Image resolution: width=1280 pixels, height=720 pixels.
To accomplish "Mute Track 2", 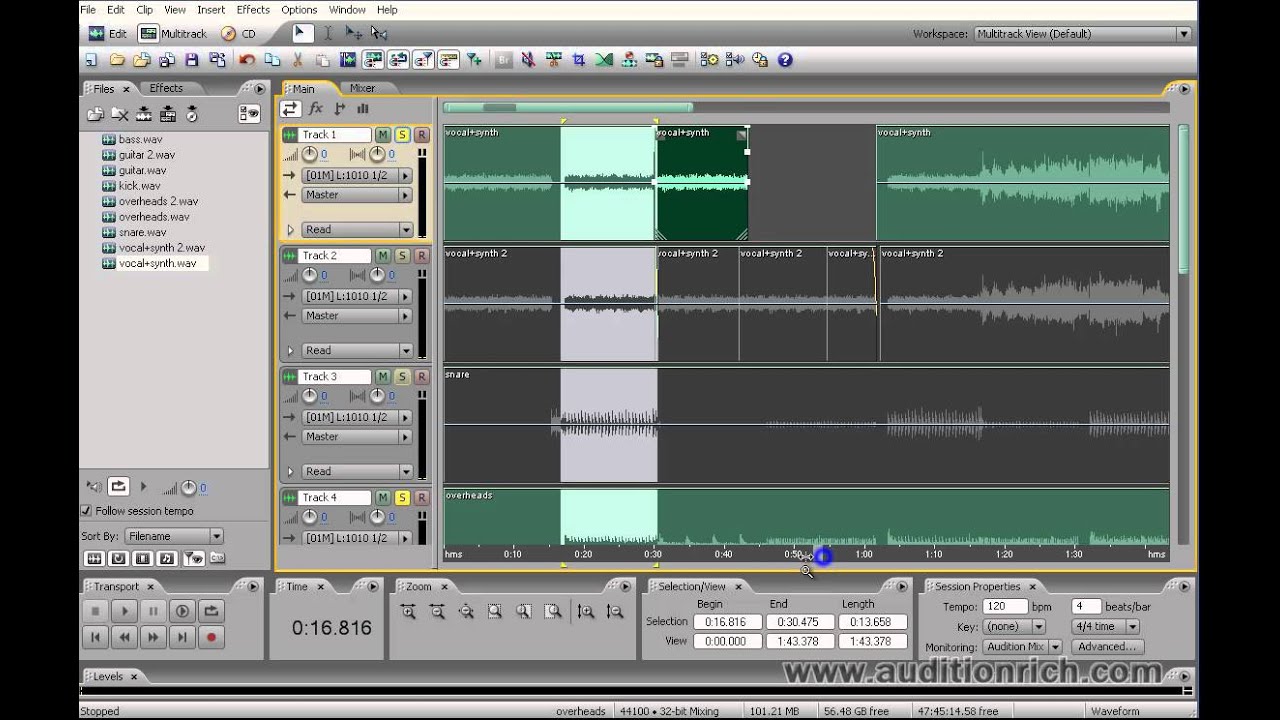I will click(383, 256).
